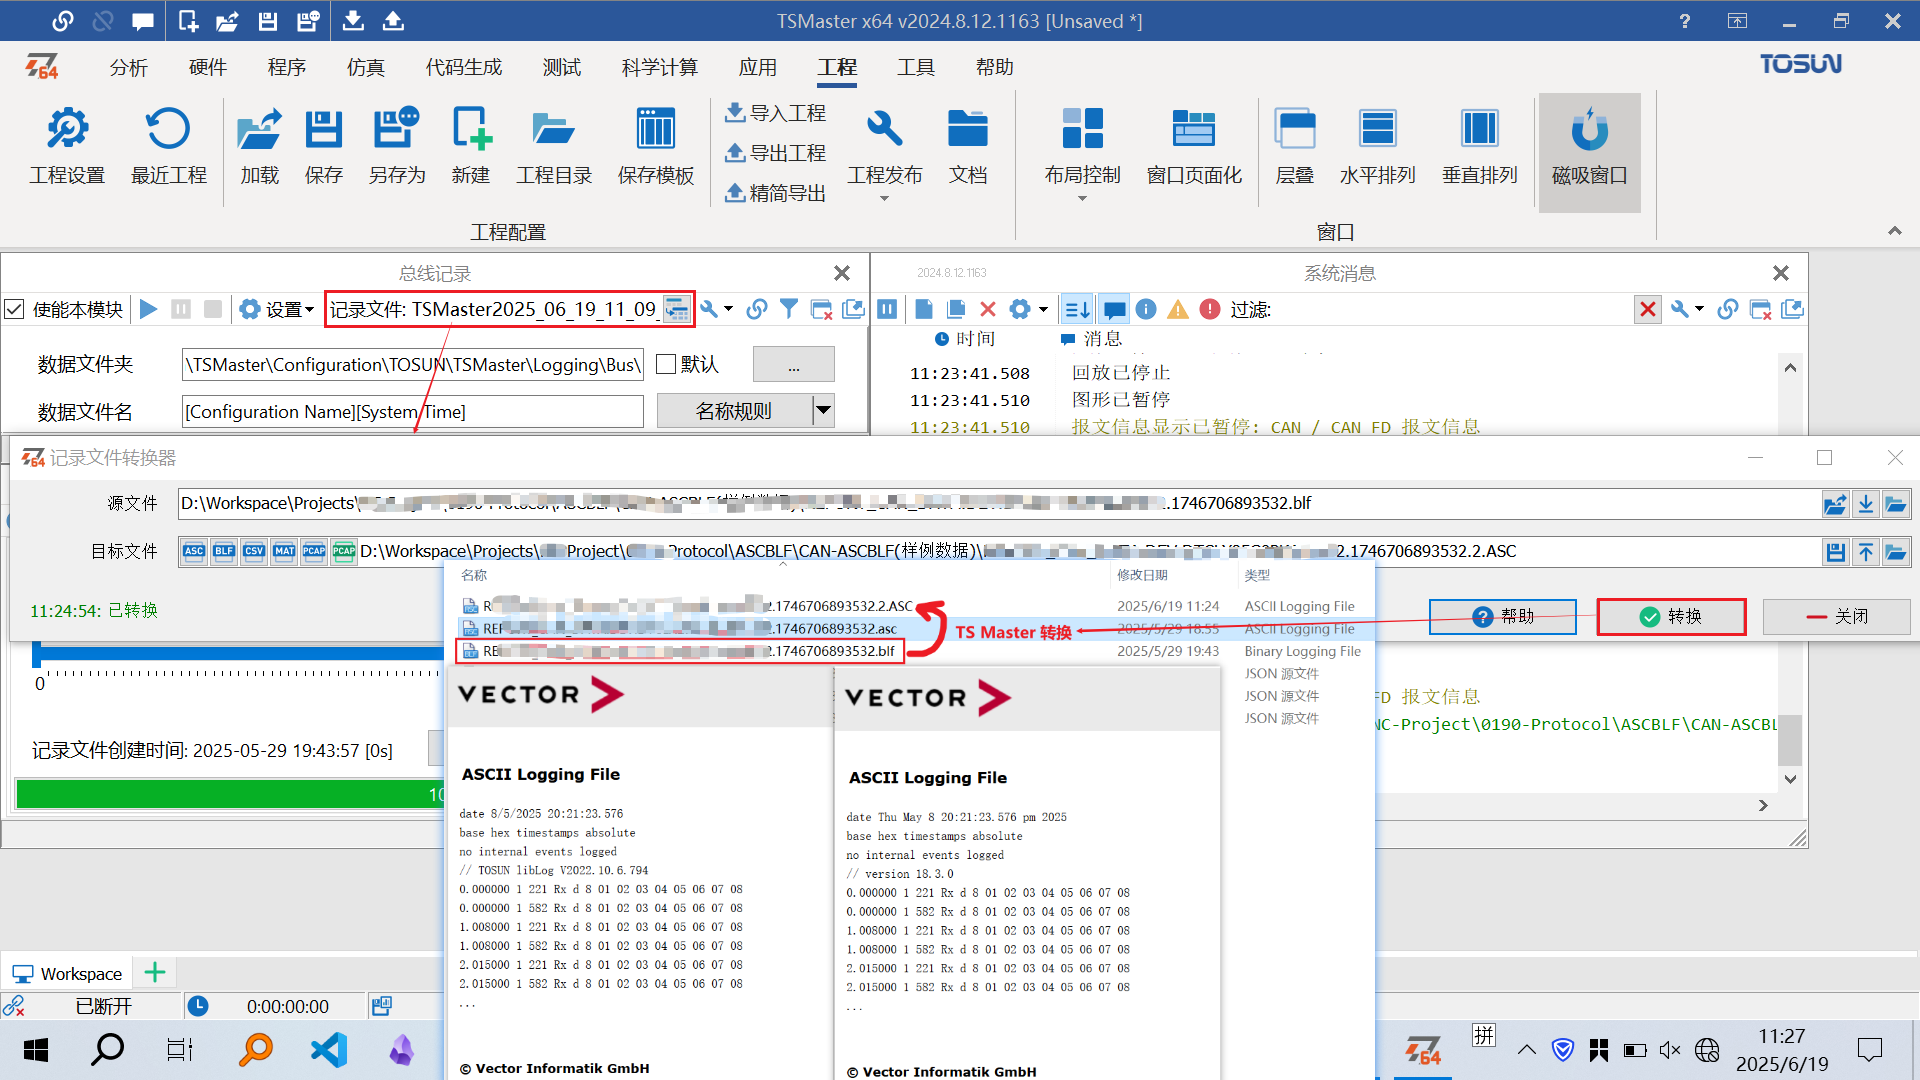Click the 数据文件名 input field

412,411
